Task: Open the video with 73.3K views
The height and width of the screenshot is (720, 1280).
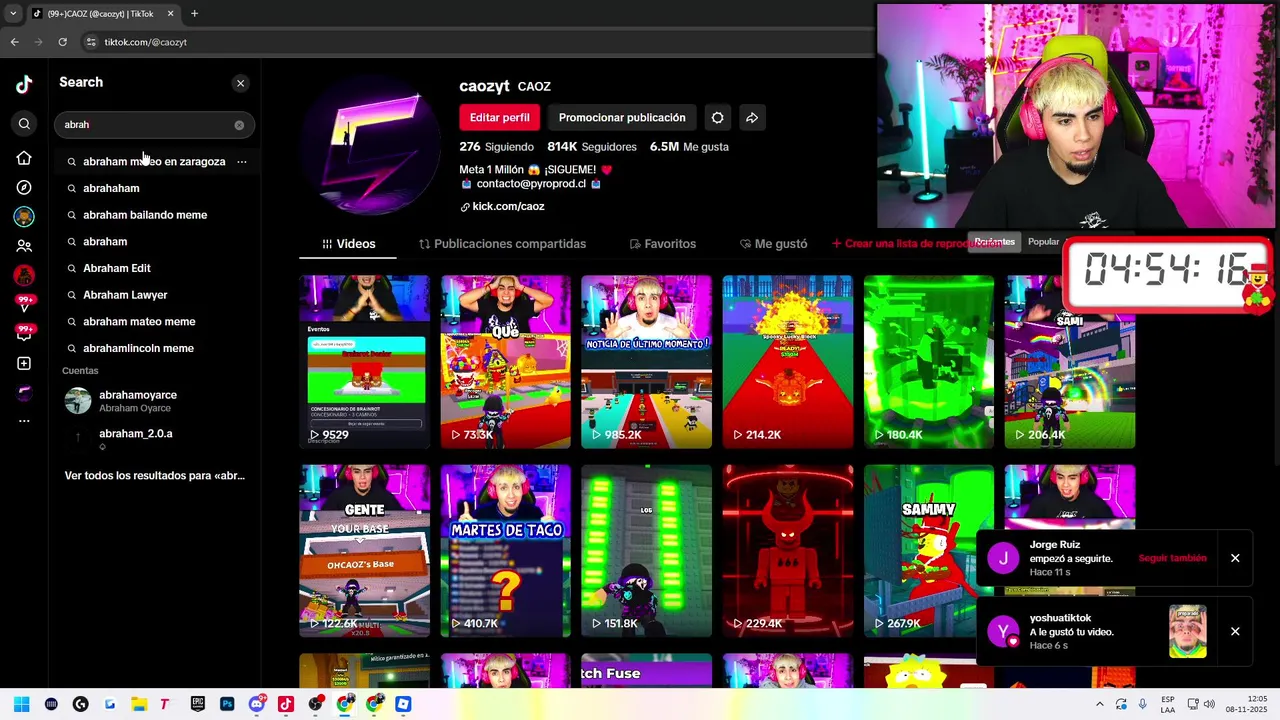Action: [x=506, y=362]
